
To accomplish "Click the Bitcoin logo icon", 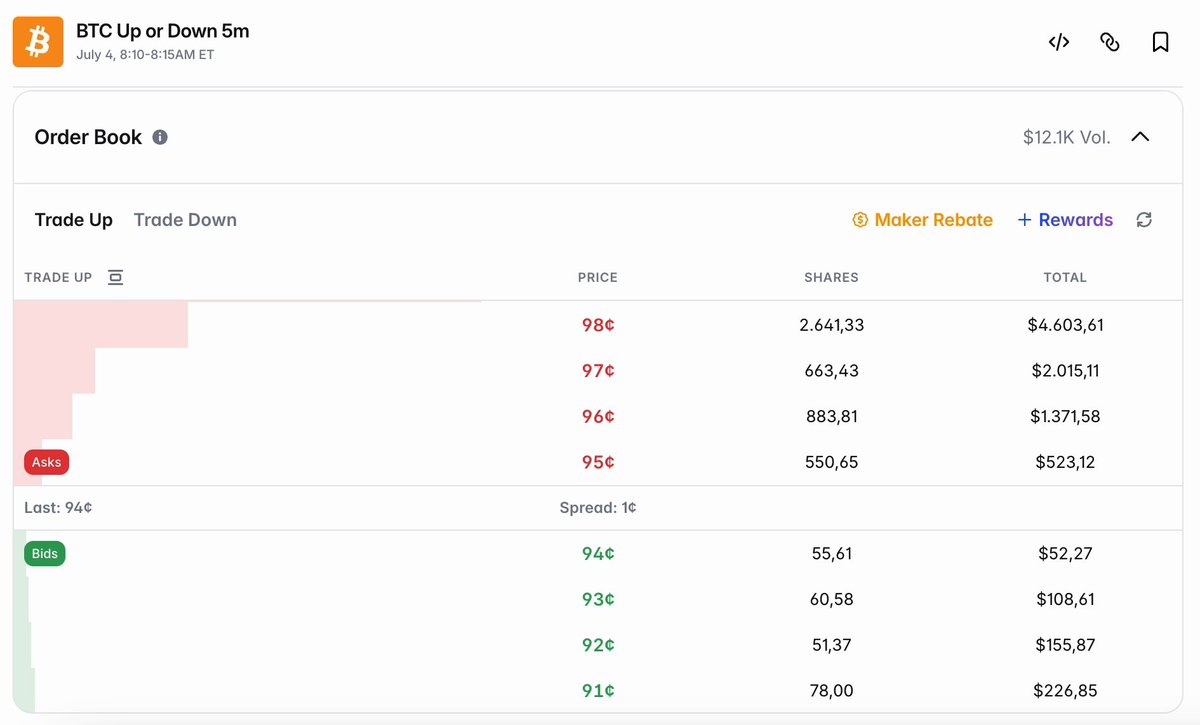I will click(x=38, y=42).
